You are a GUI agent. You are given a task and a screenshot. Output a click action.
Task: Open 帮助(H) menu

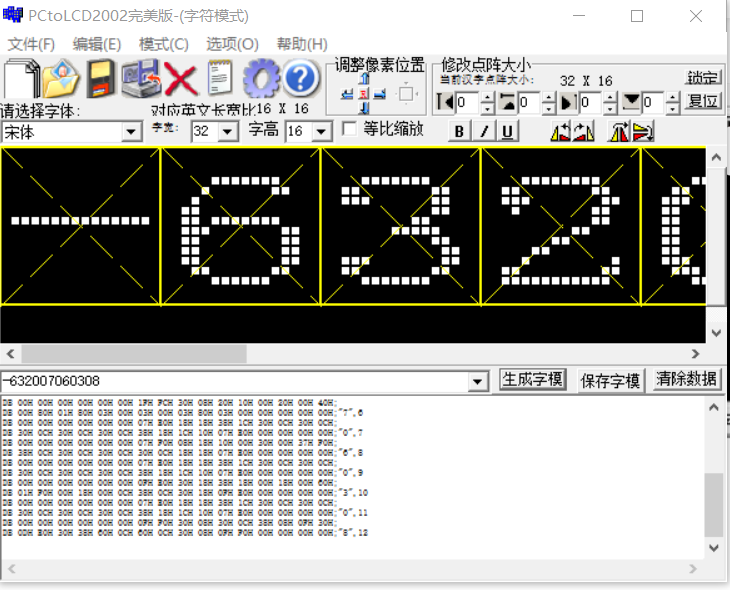point(302,44)
